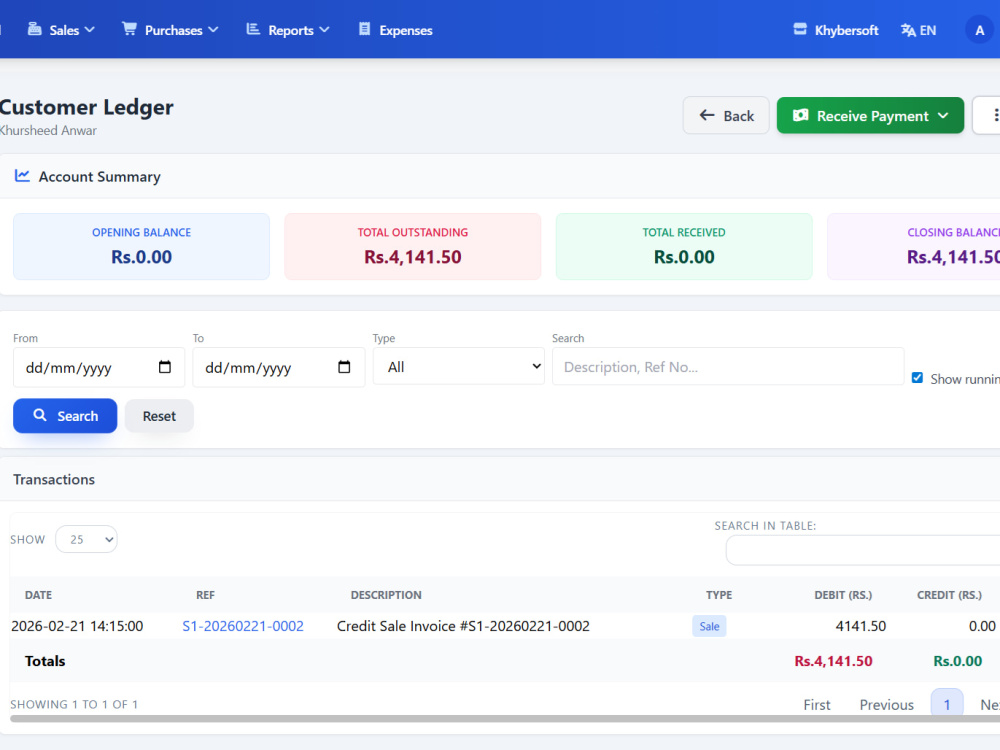Click the Closing Balance card
The image size is (1000, 750).
tap(914, 246)
